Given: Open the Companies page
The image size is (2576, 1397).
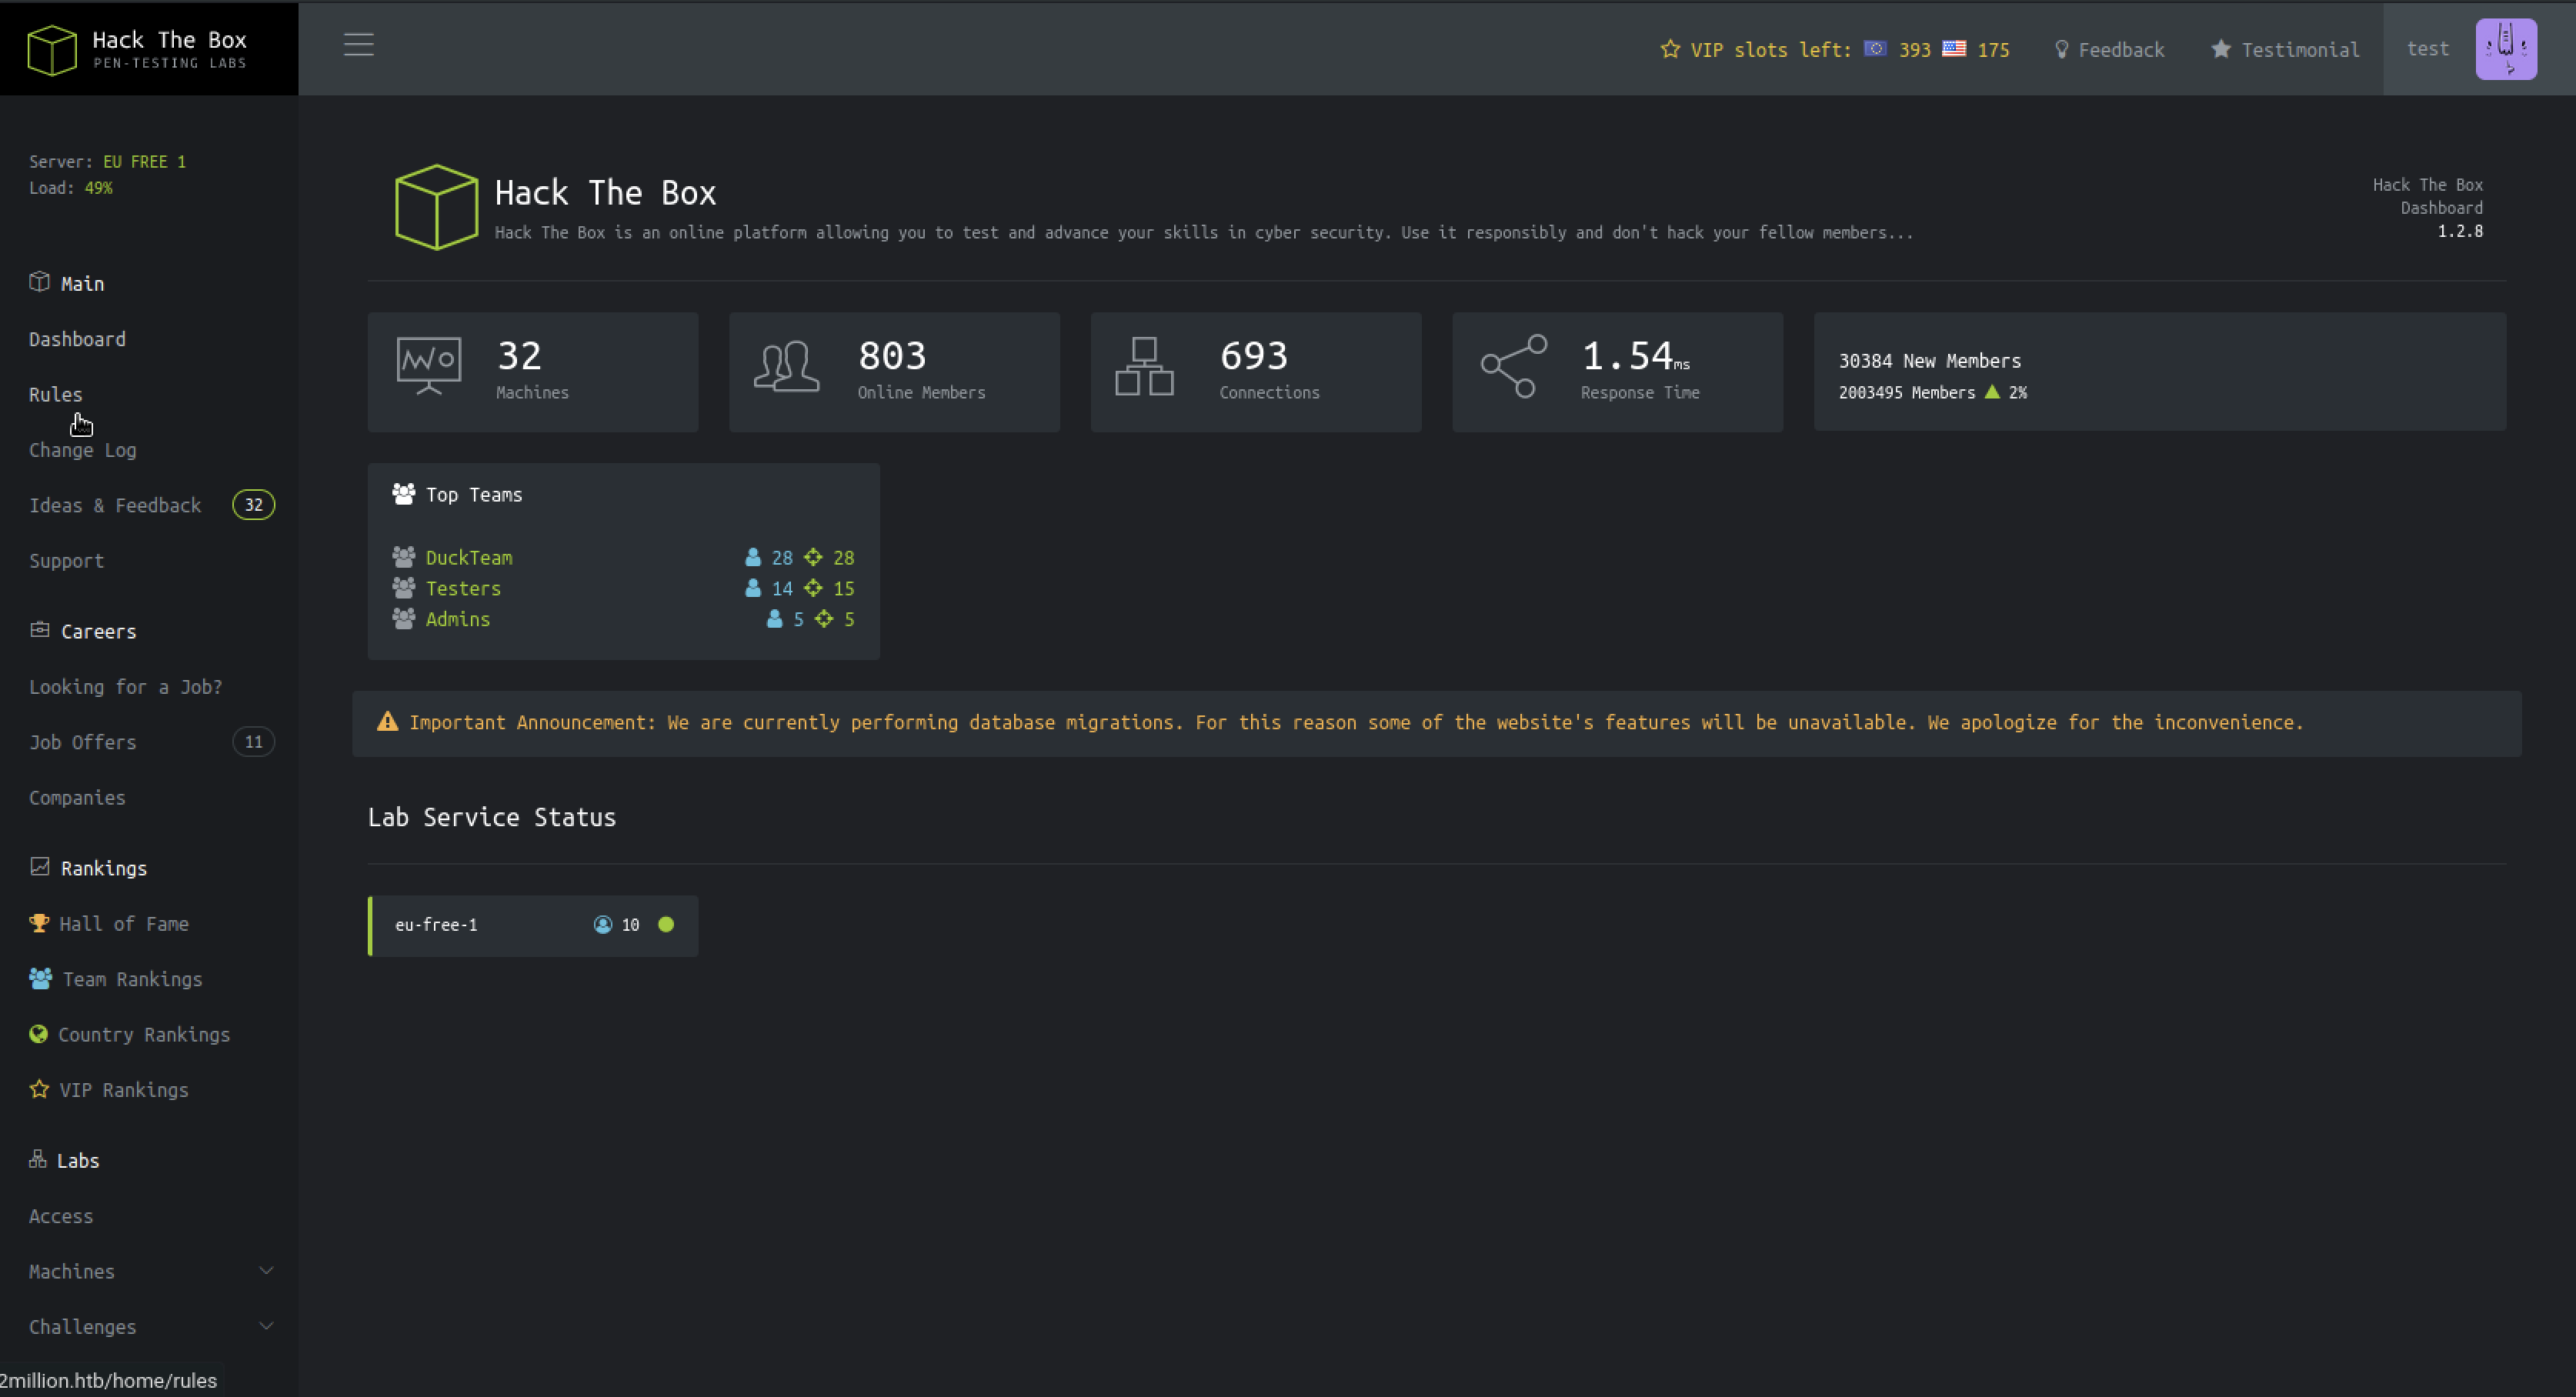Looking at the screenshot, I should tap(77, 798).
